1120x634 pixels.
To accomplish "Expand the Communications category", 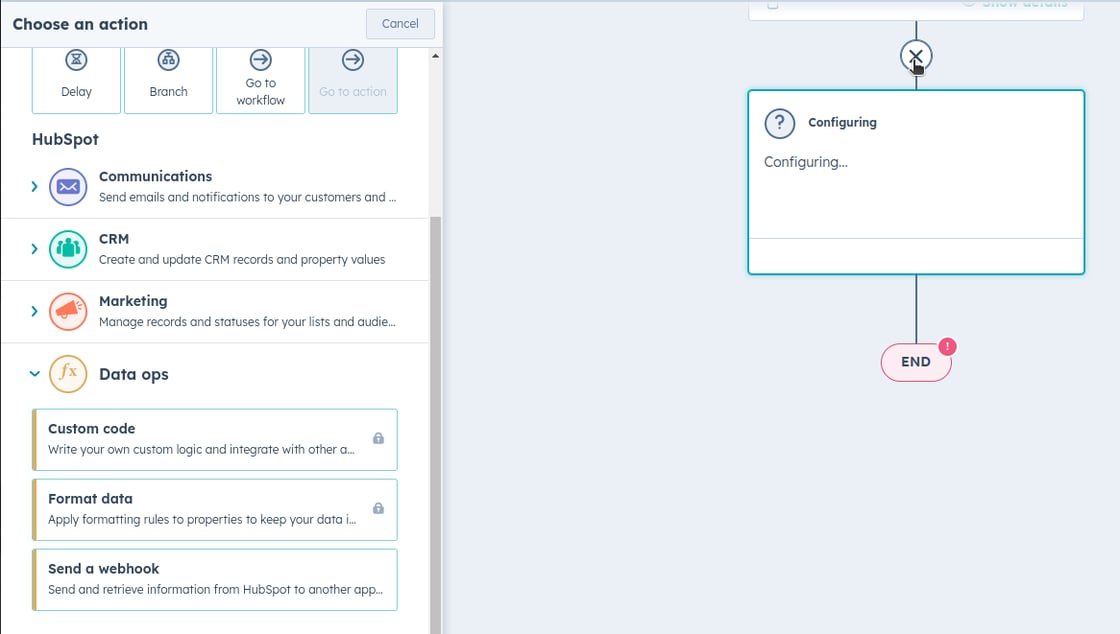I will [35, 187].
